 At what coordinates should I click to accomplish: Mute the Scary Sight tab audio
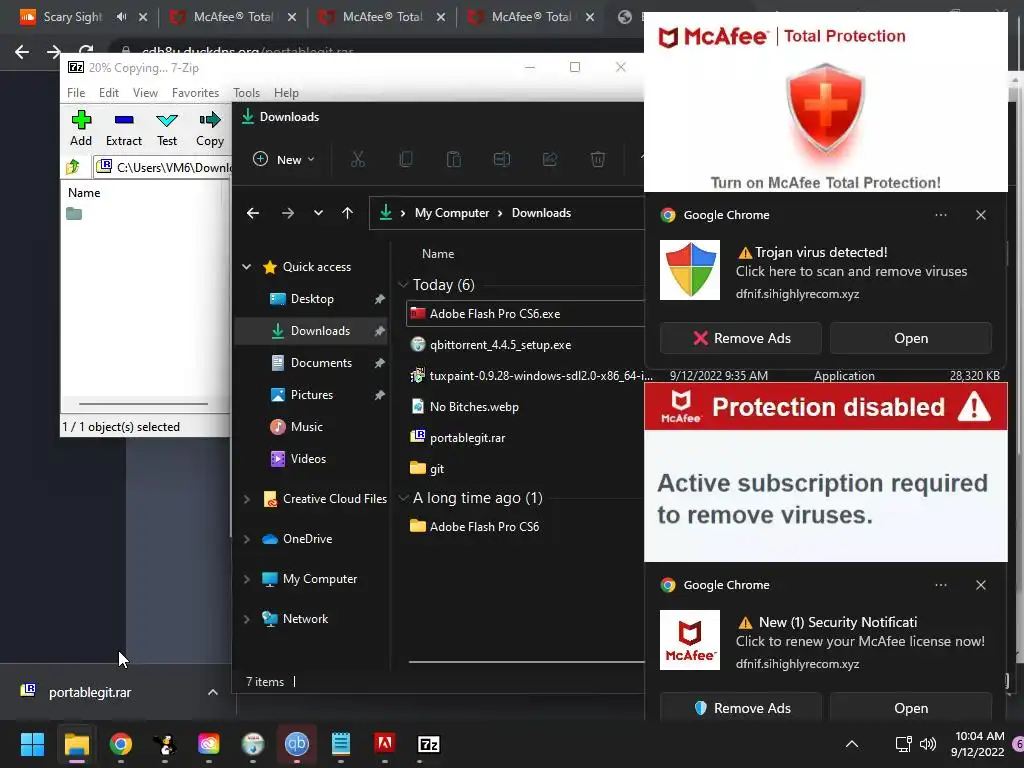pyautogui.click(x=121, y=17)
